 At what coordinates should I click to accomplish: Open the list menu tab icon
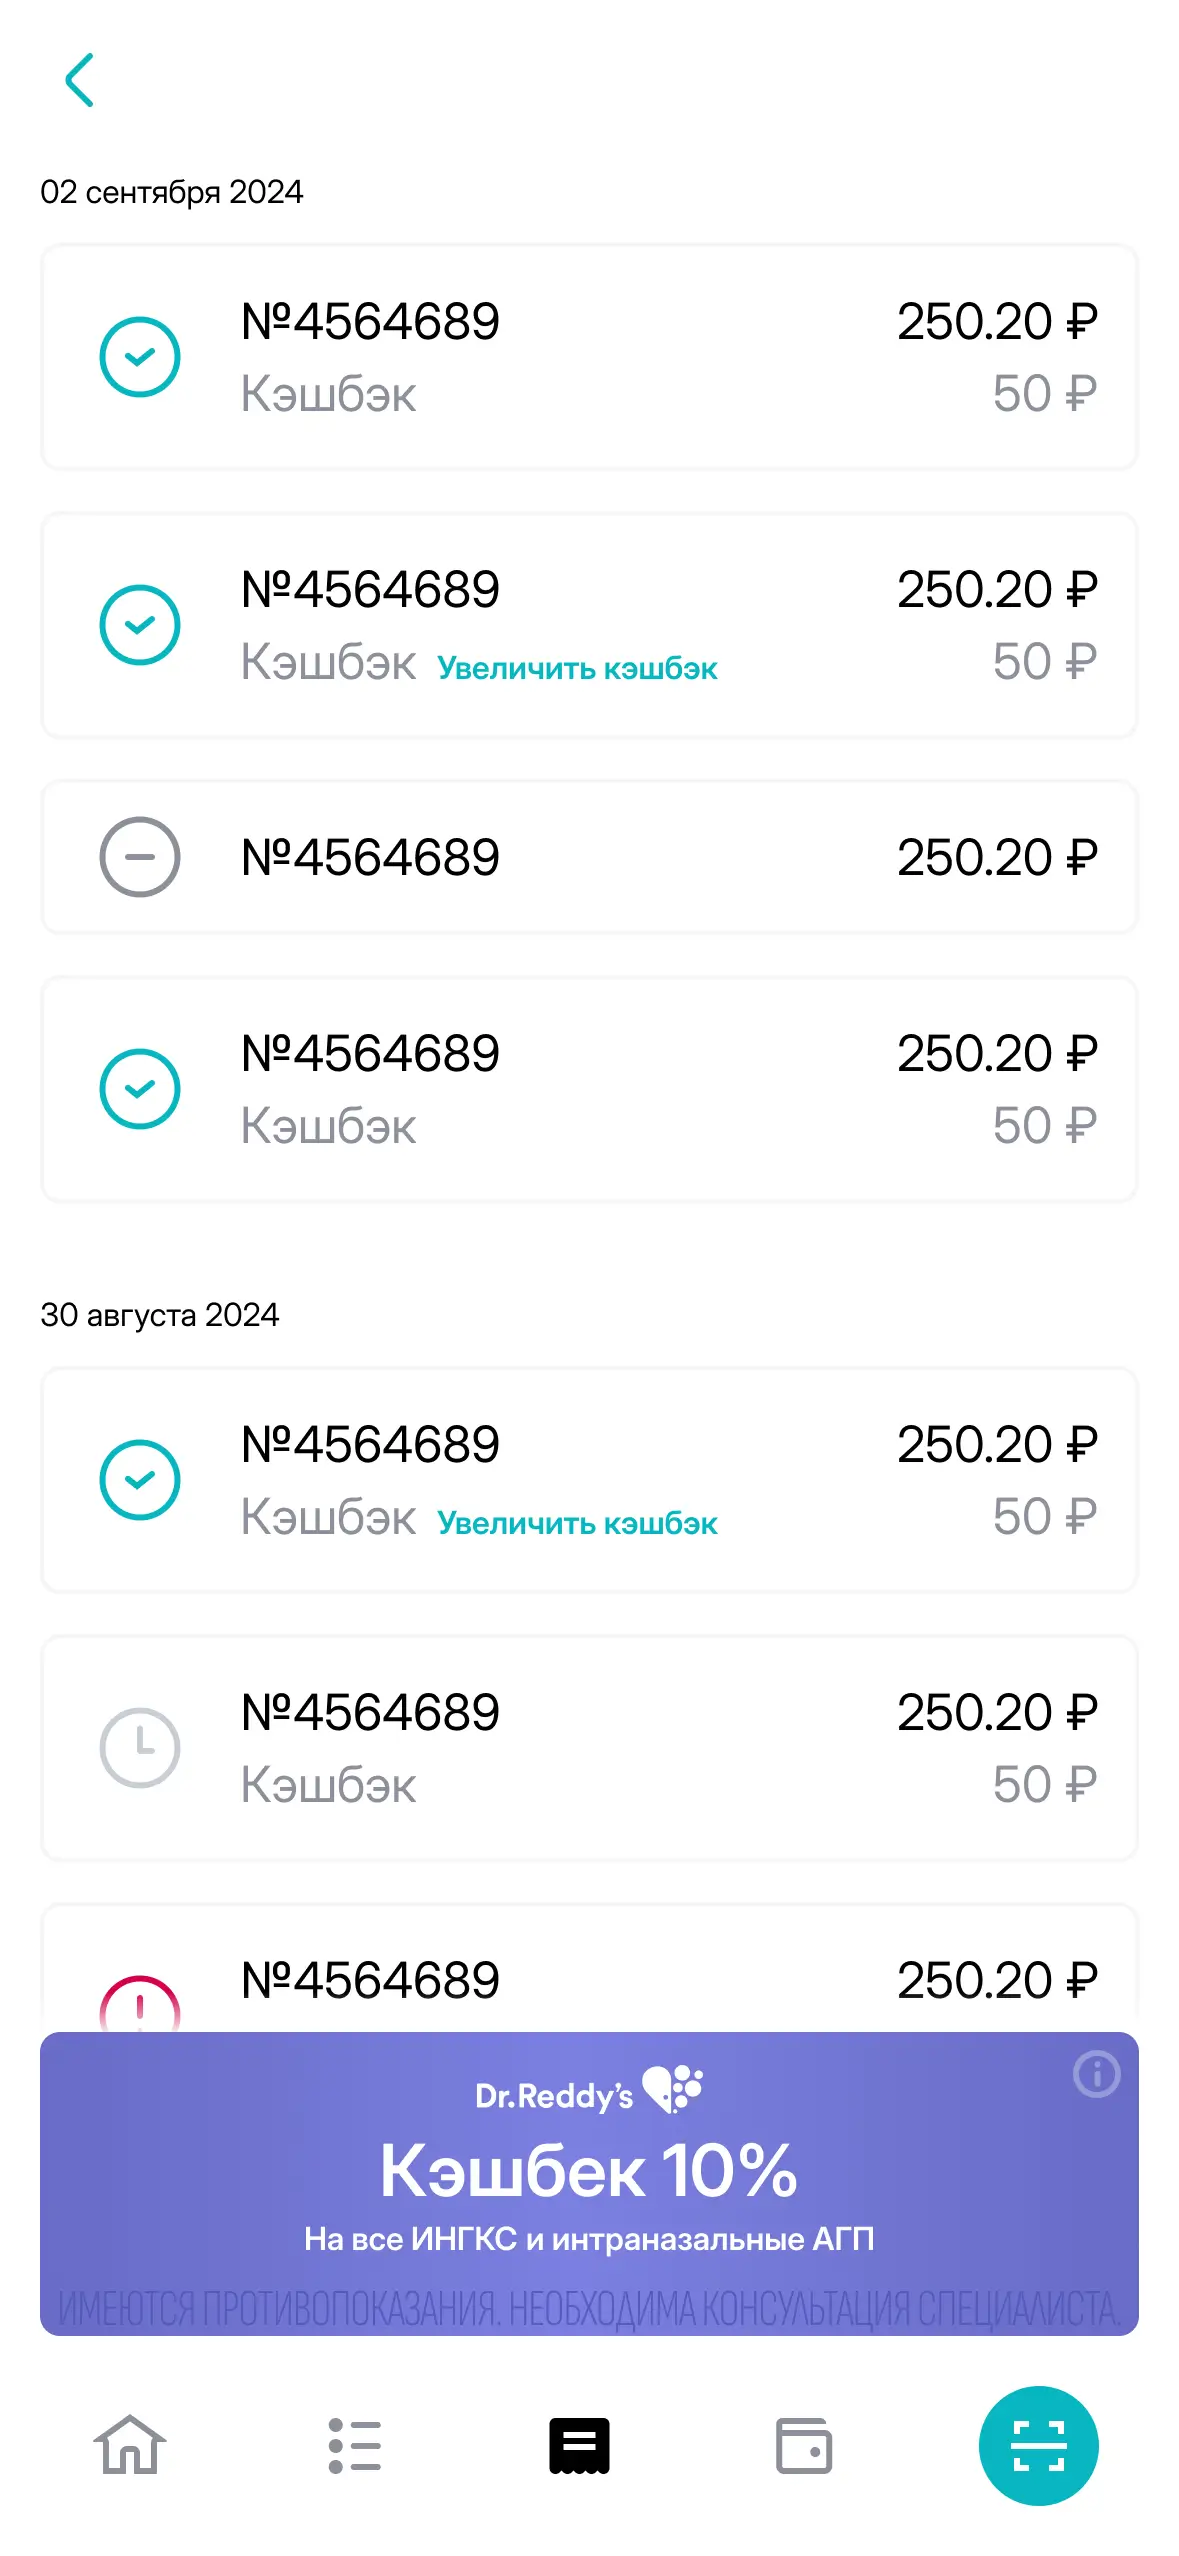(354, 2445)
